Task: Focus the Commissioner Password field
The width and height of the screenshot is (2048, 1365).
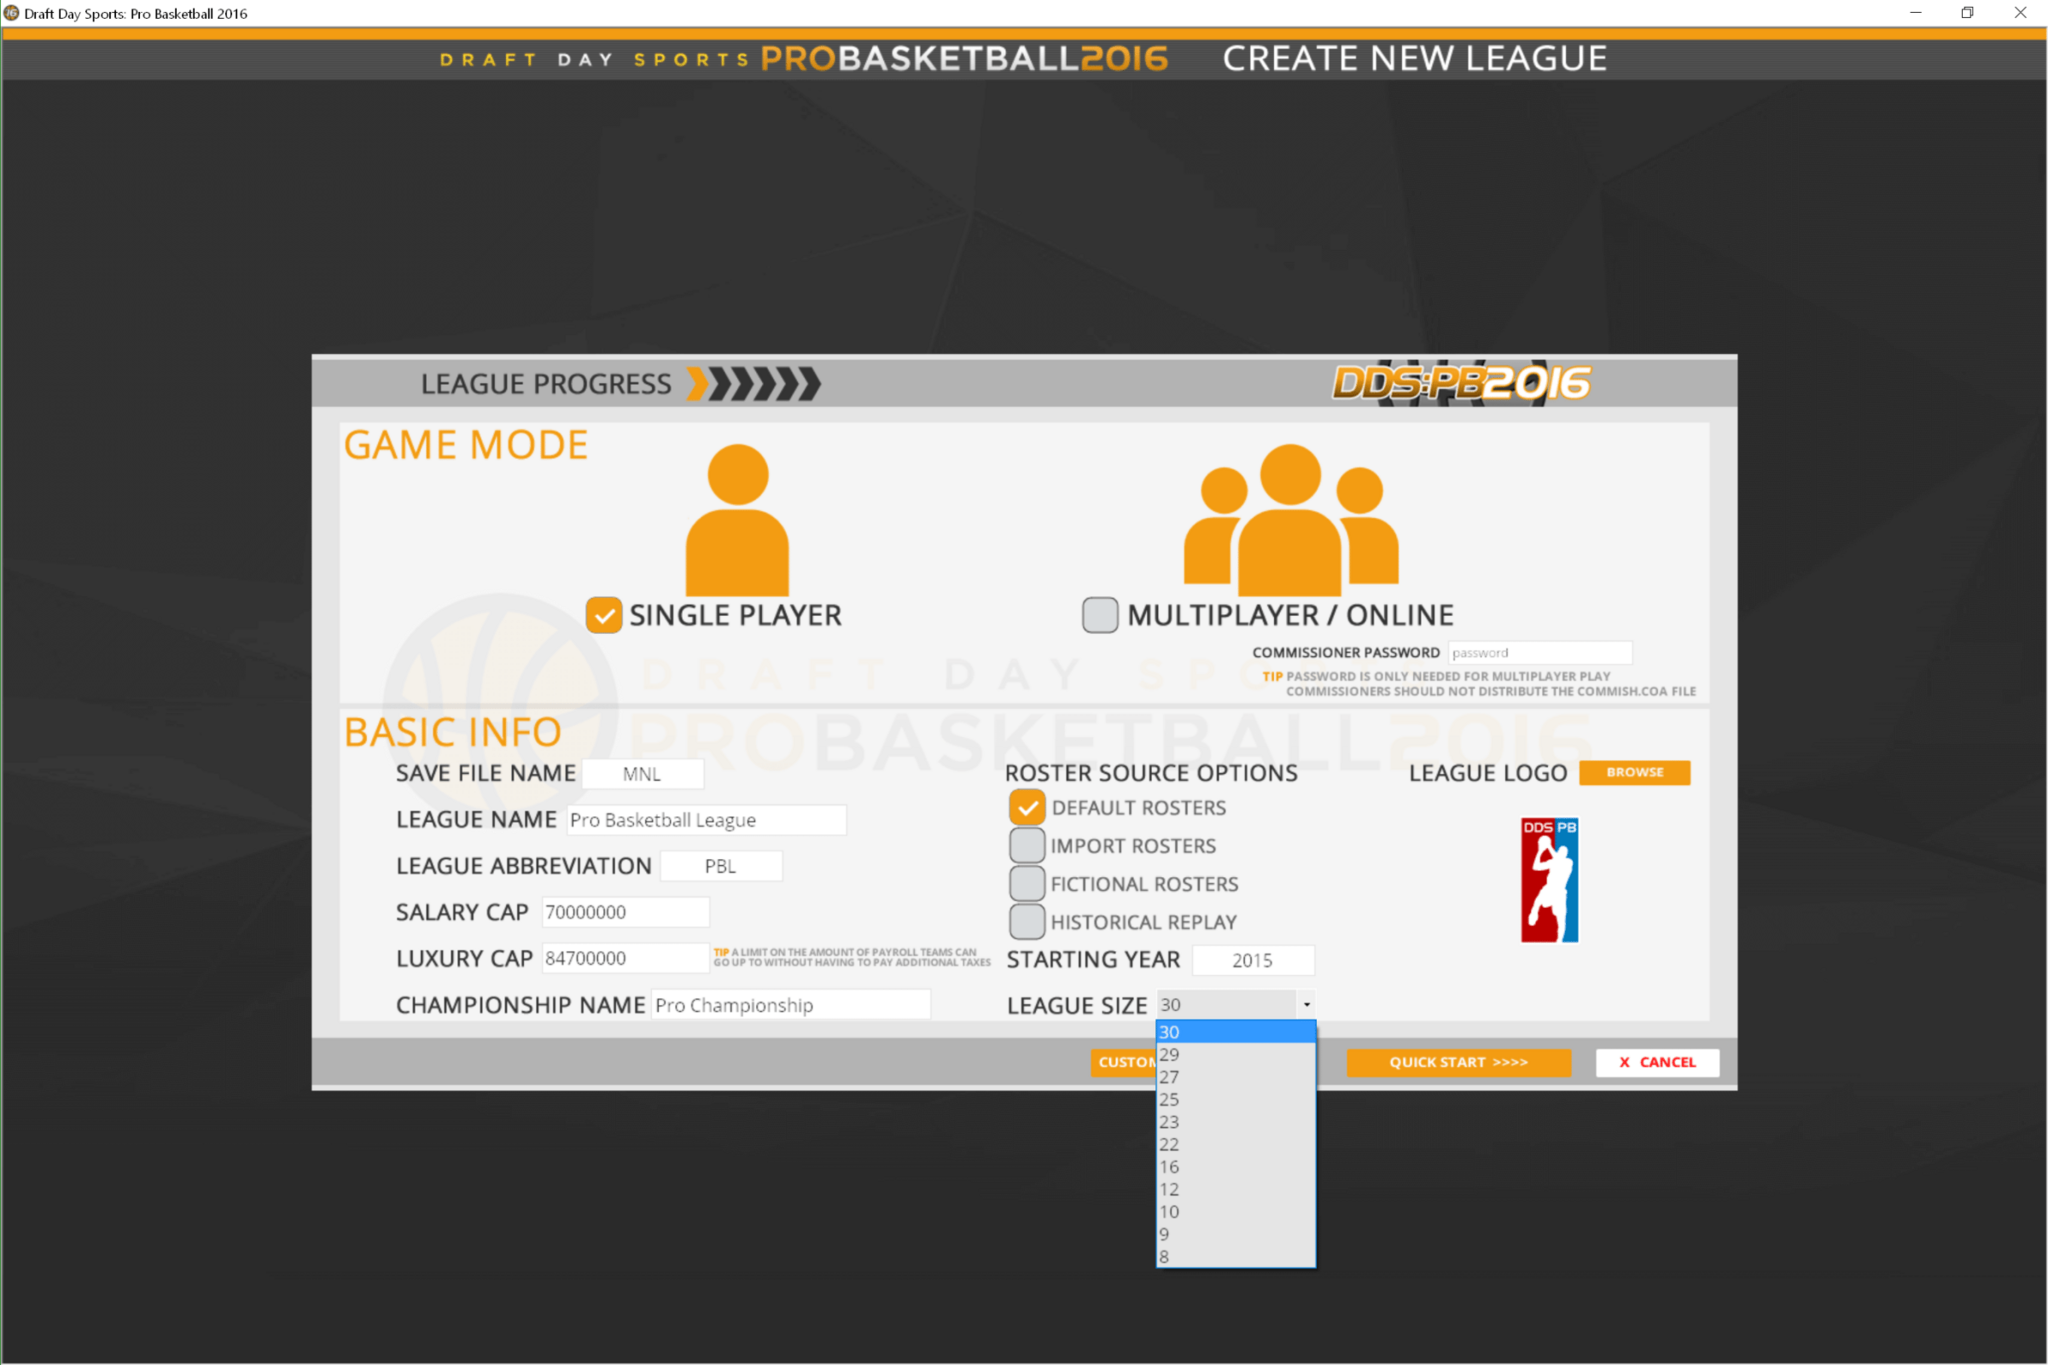Action: click(1540, 653)
